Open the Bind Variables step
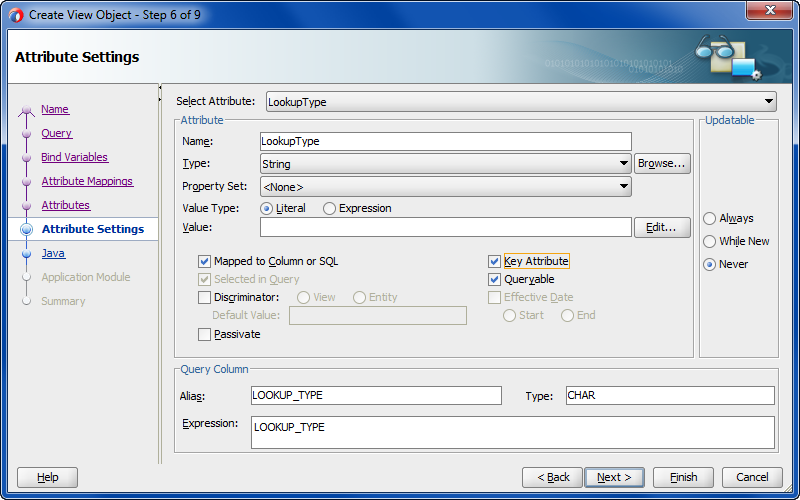The width and height of the screenshot is (800, 500). [x=74, y=157]
